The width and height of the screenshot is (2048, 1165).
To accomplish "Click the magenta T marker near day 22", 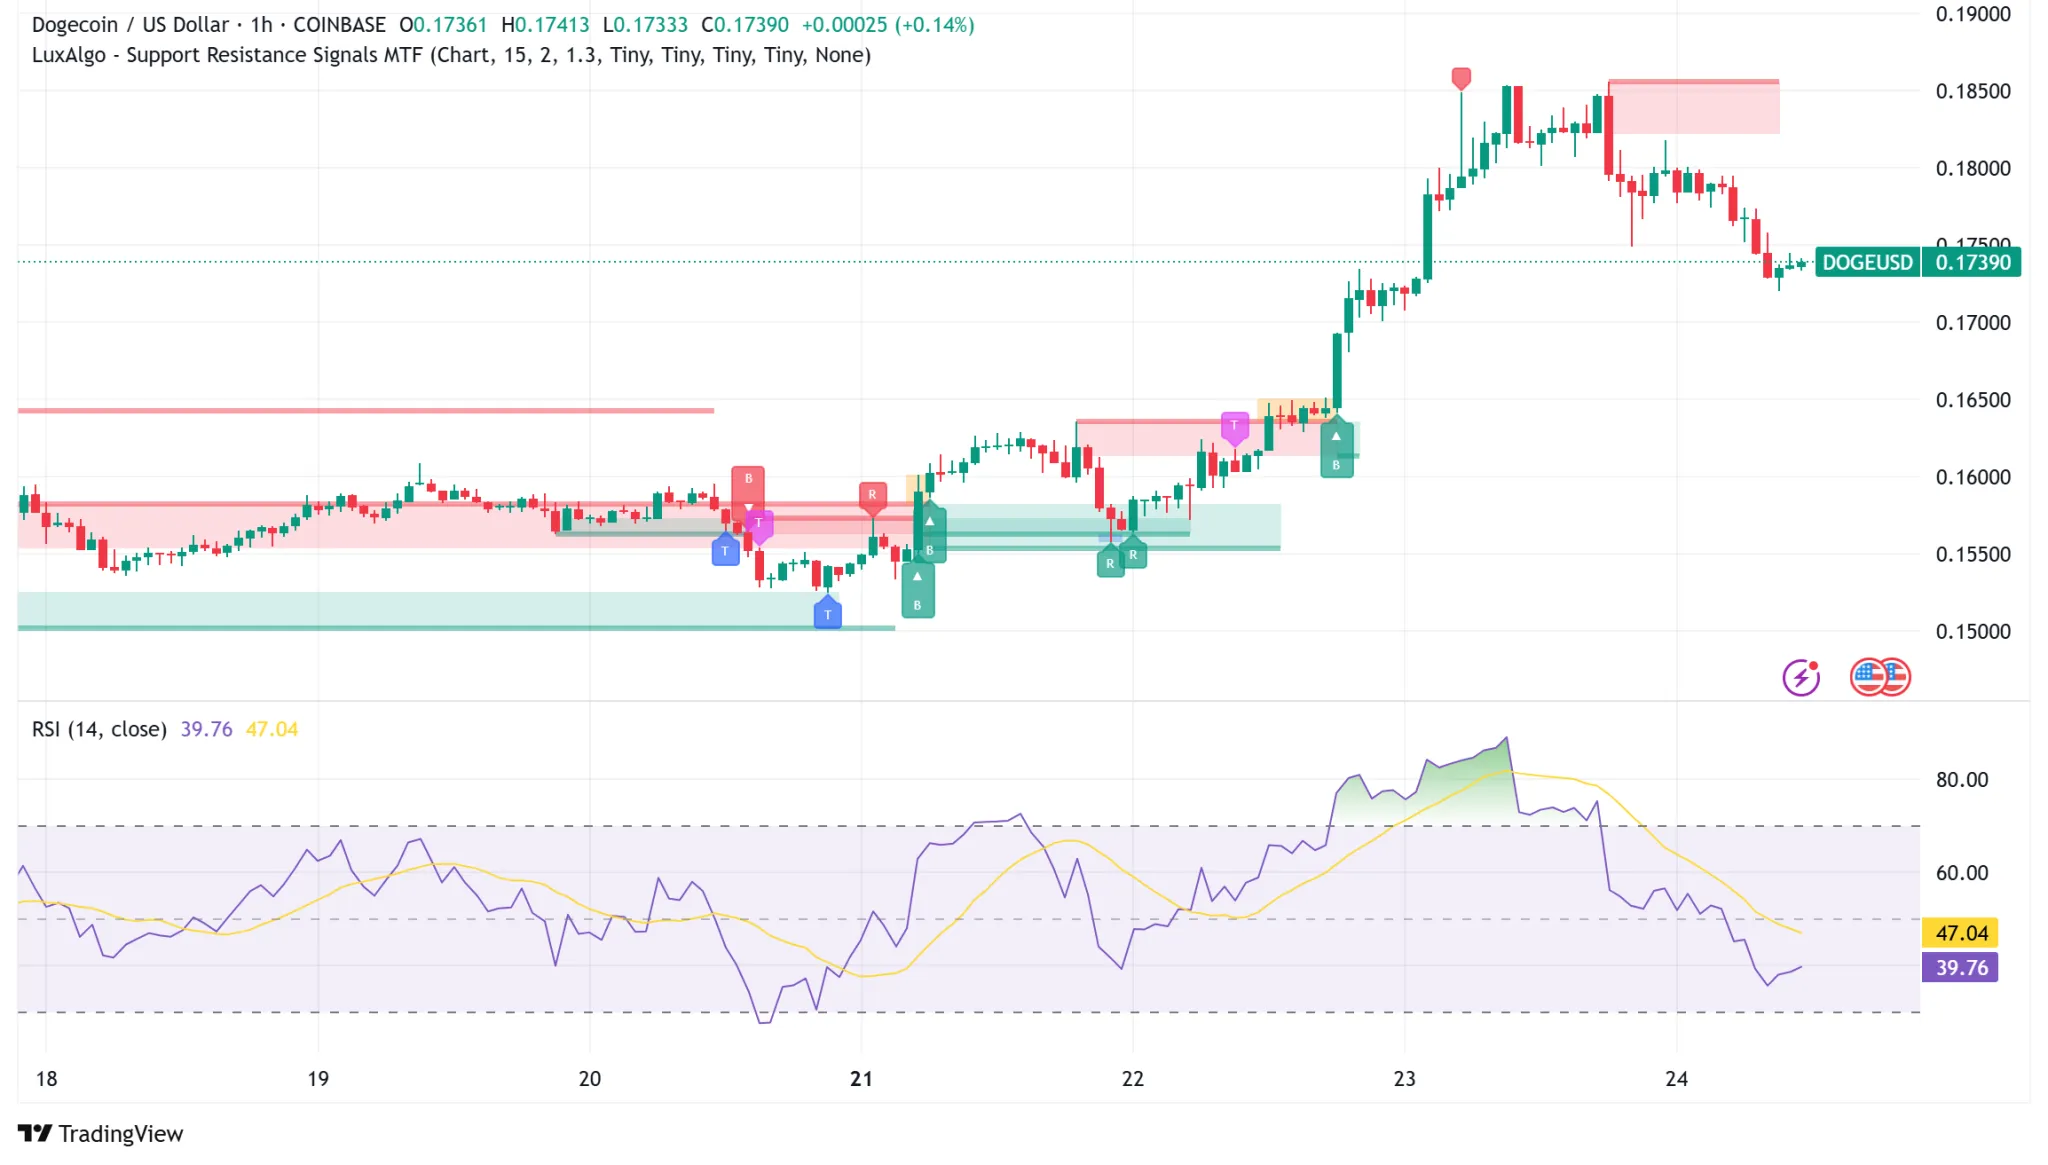I will pyautogui.click(x=1235, y=426).
